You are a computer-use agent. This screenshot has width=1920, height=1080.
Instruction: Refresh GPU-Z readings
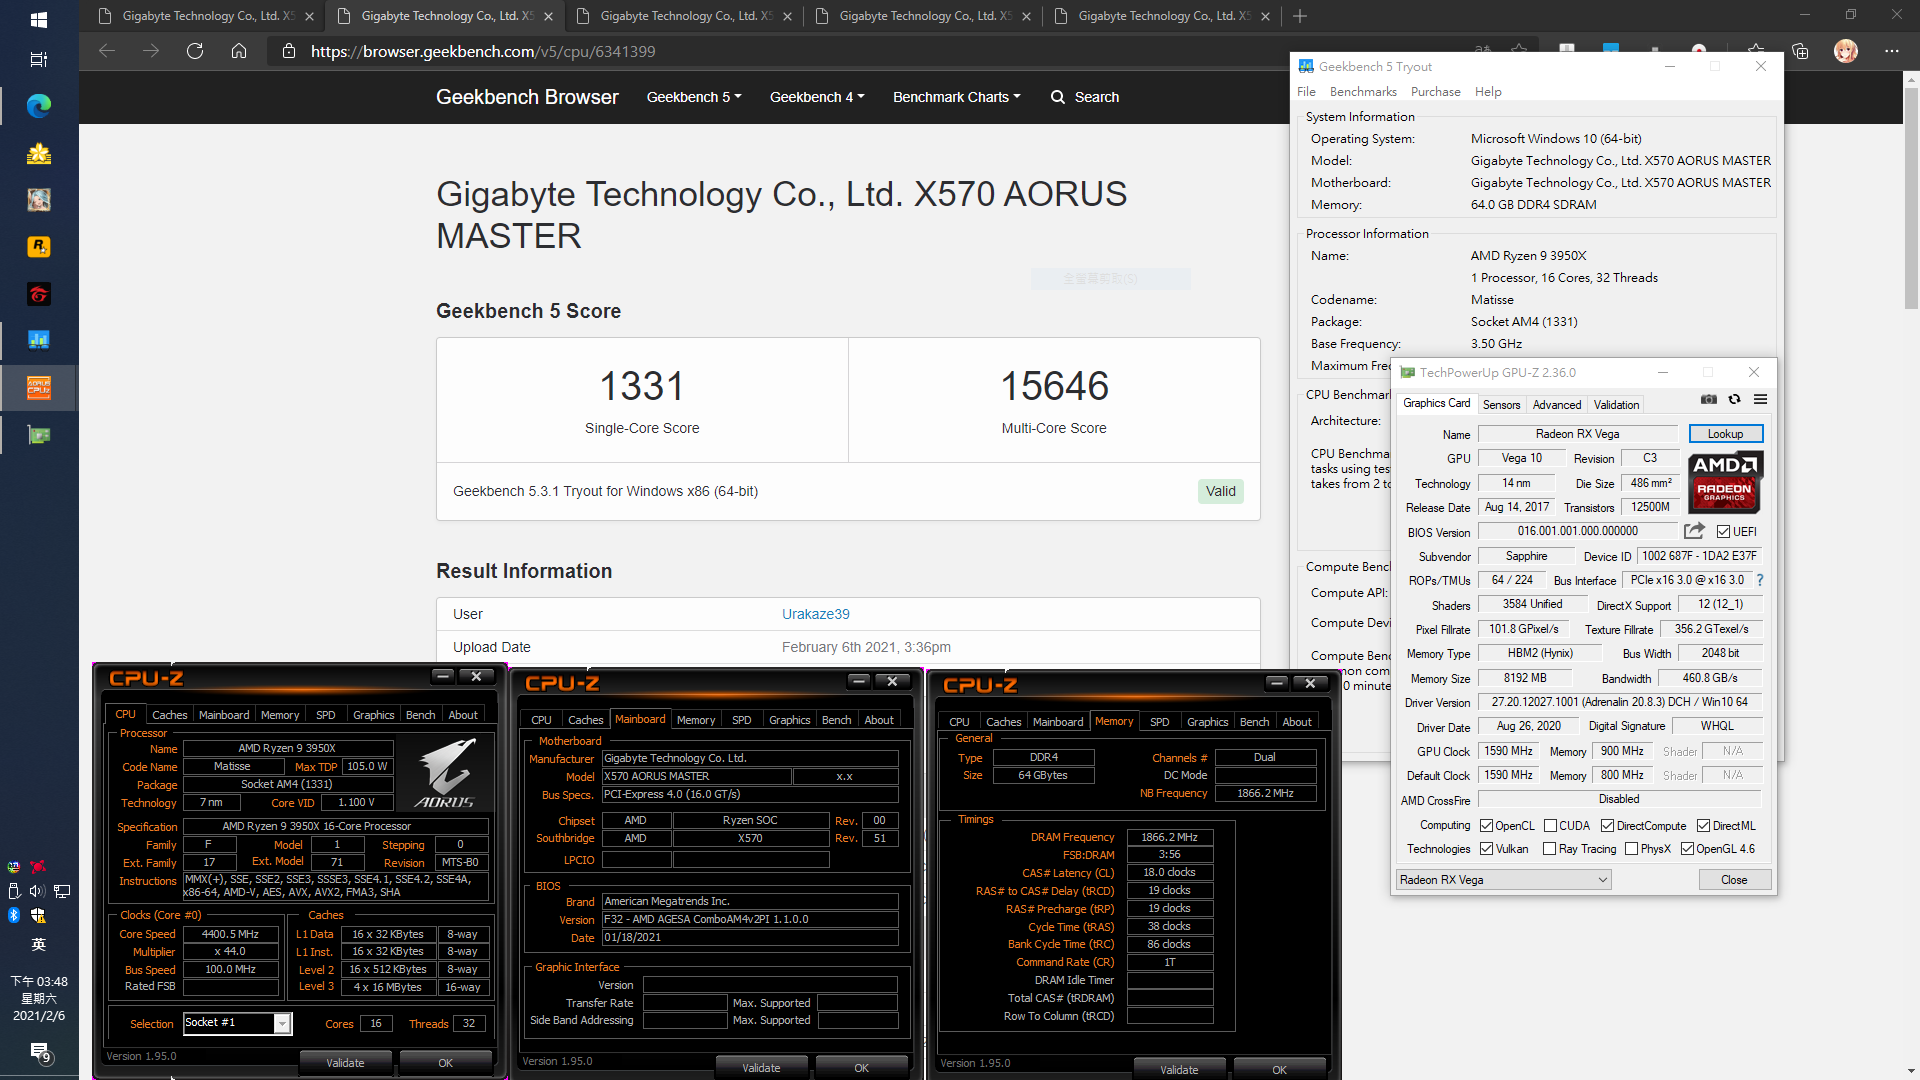click(1735, 399)
